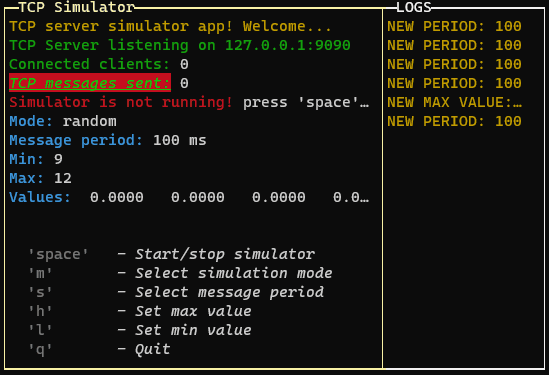549x375 pixels.
Task: Click the TCP Server listening address line
Action: 180,45
